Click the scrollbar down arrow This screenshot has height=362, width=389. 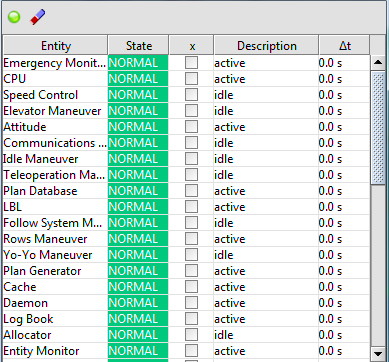(x=378, y=353)
